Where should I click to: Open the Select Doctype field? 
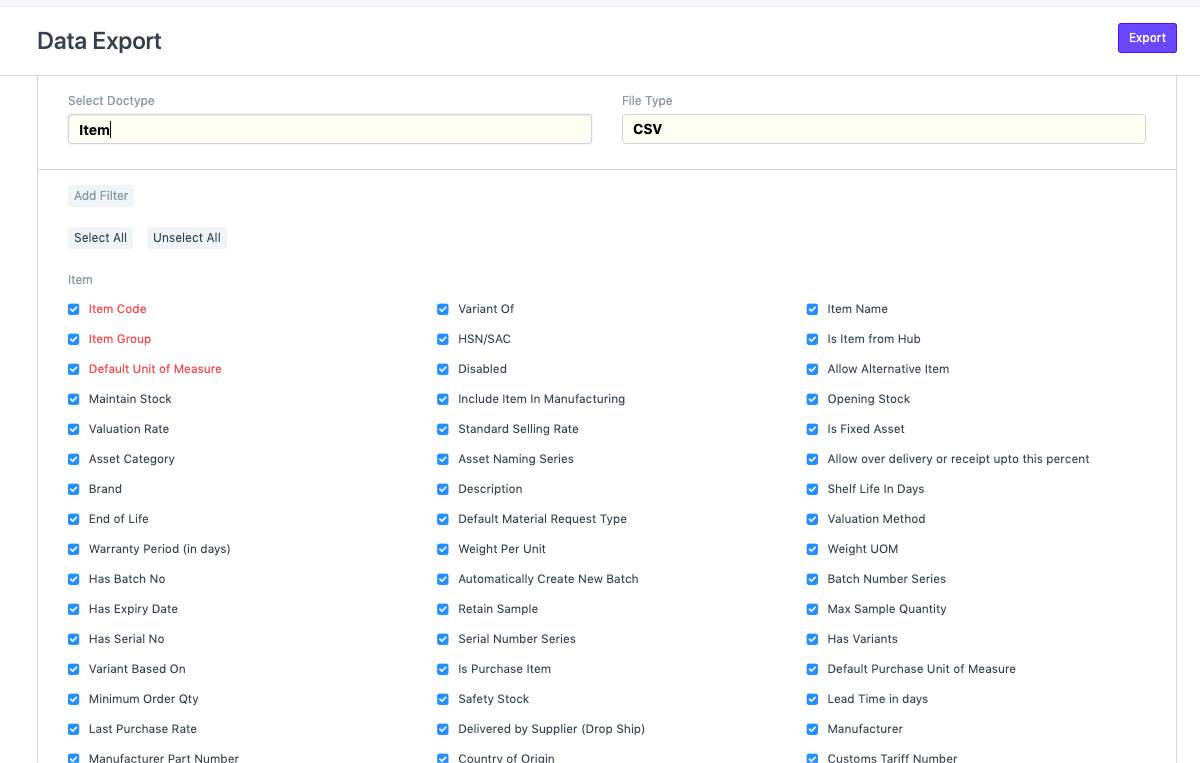tap(329, 129)
